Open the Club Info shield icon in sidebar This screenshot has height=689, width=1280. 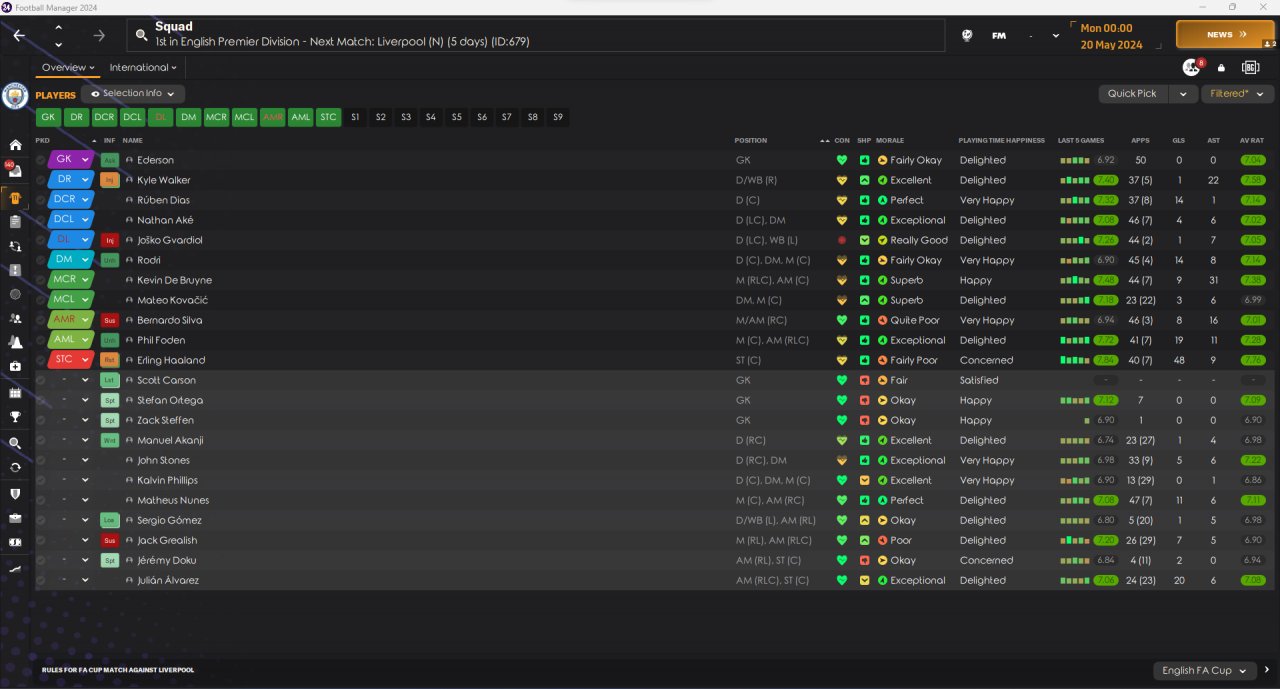pos(15,493)
